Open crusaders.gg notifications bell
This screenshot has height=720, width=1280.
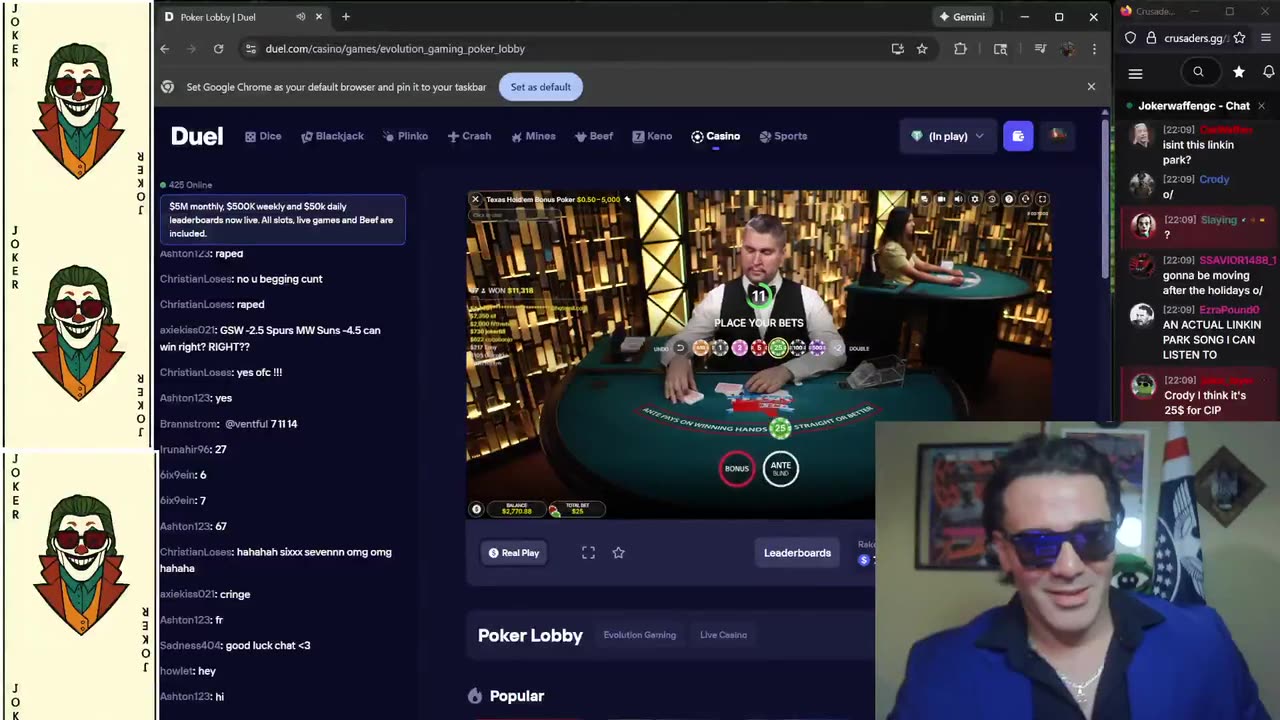point(1269,72)
